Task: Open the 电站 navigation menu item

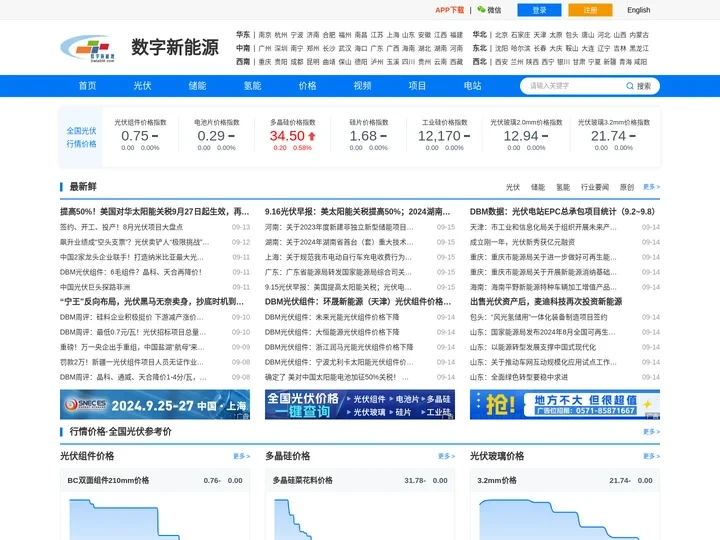Action: (x=472, y=86)
